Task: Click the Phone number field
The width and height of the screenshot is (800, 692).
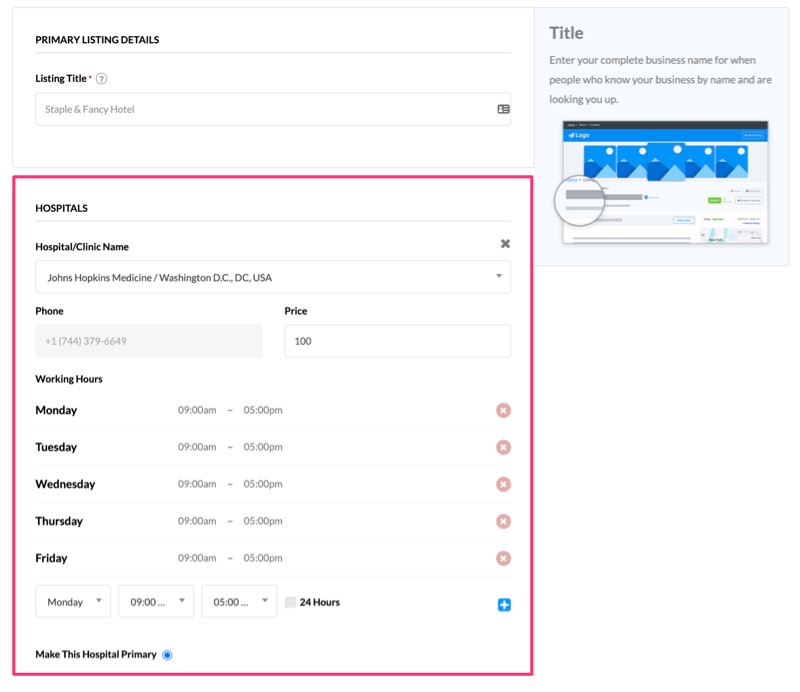Action: (x=148, y=341)
